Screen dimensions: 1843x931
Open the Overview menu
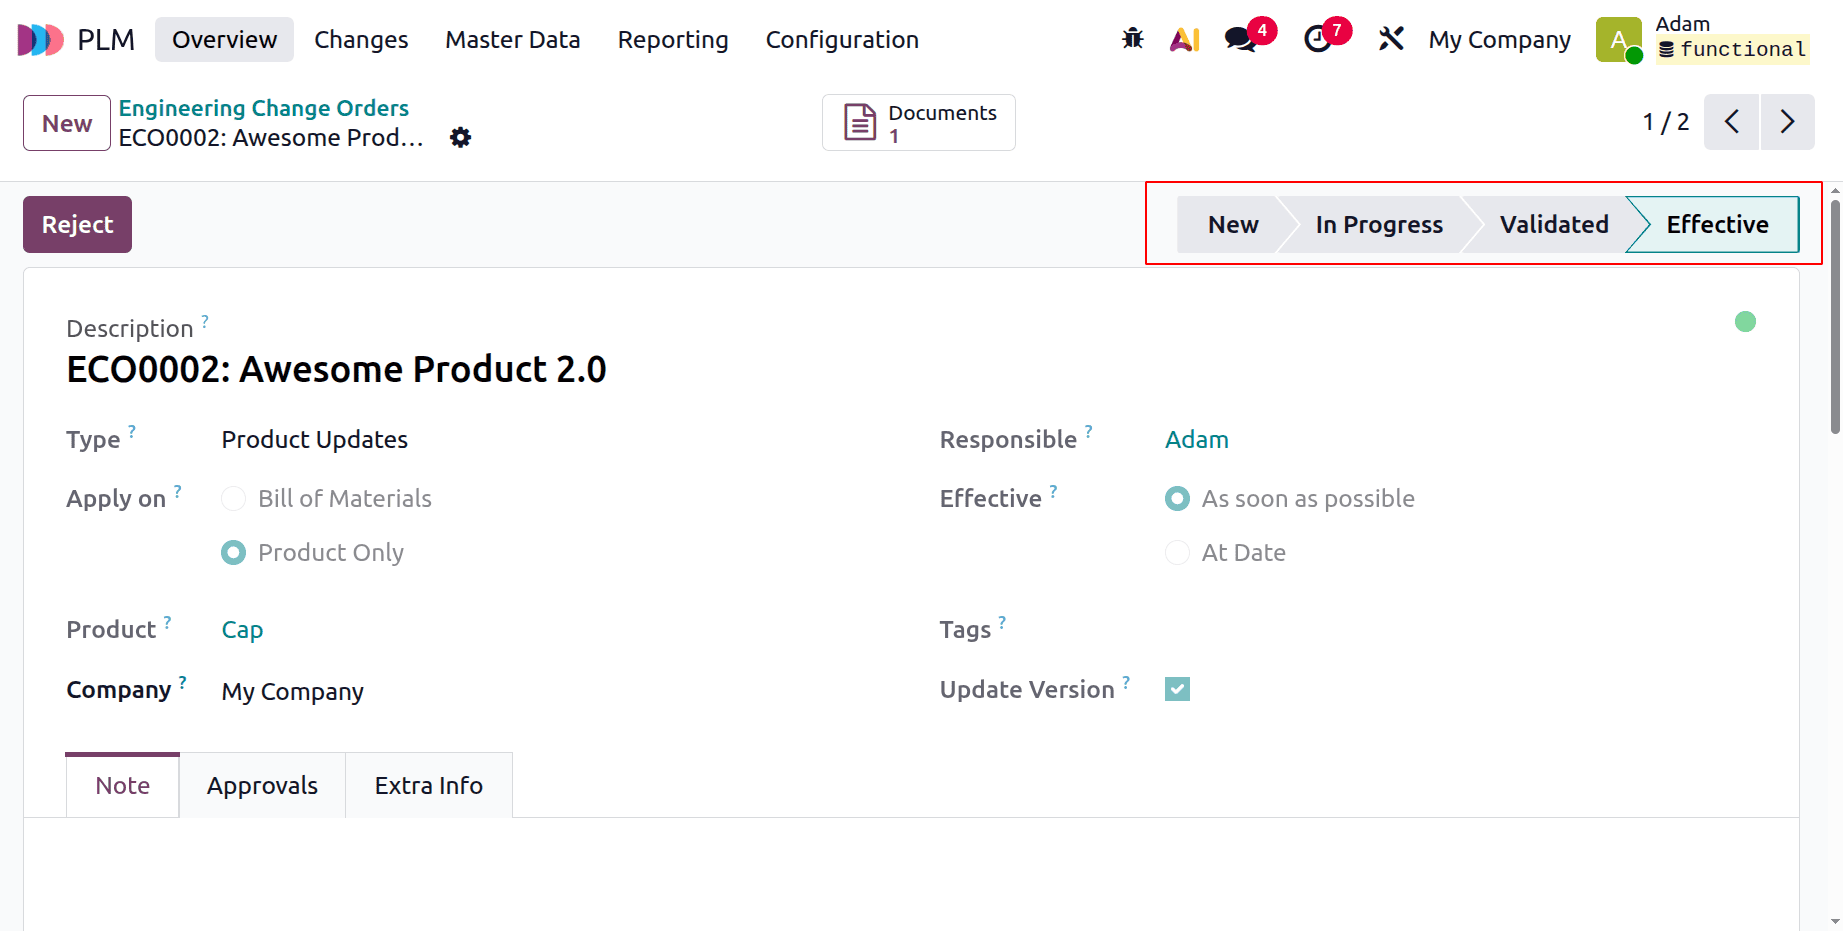[x=224, y=39]
